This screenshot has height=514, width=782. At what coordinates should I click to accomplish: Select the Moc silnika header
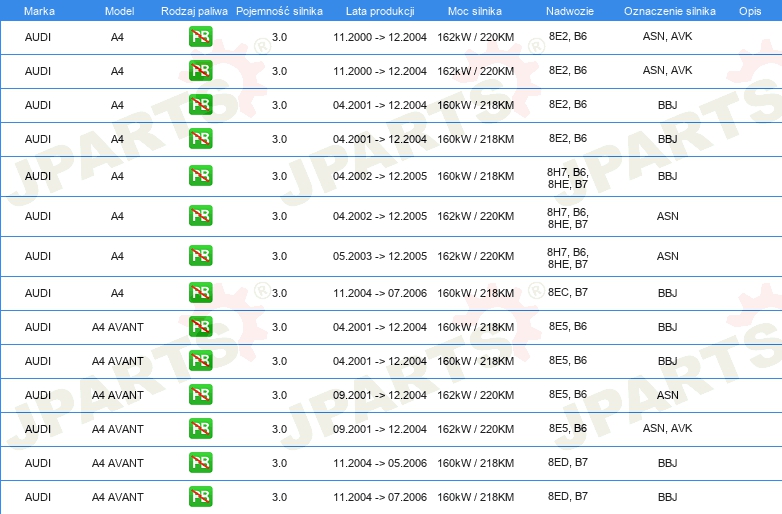point(475,11)
